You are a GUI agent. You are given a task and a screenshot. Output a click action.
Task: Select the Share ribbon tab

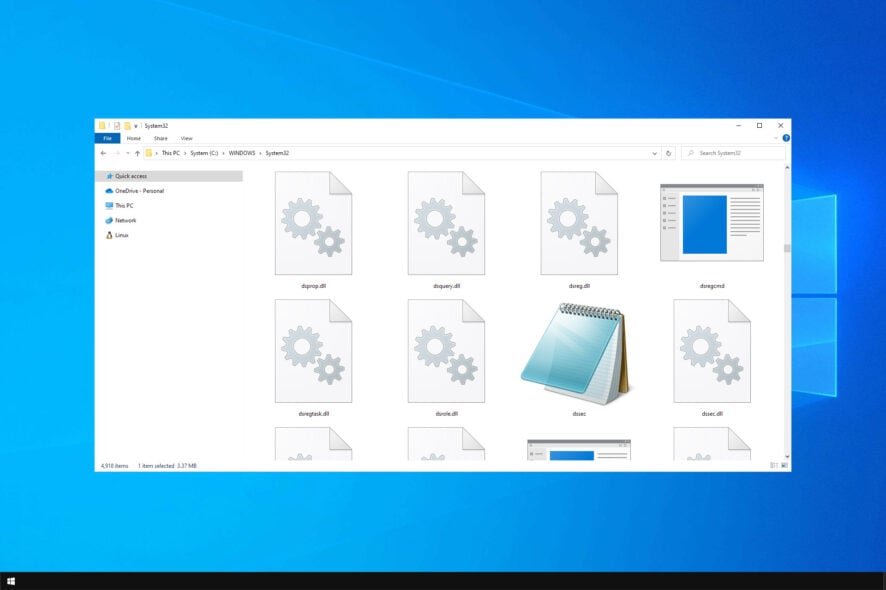point(160,138)
